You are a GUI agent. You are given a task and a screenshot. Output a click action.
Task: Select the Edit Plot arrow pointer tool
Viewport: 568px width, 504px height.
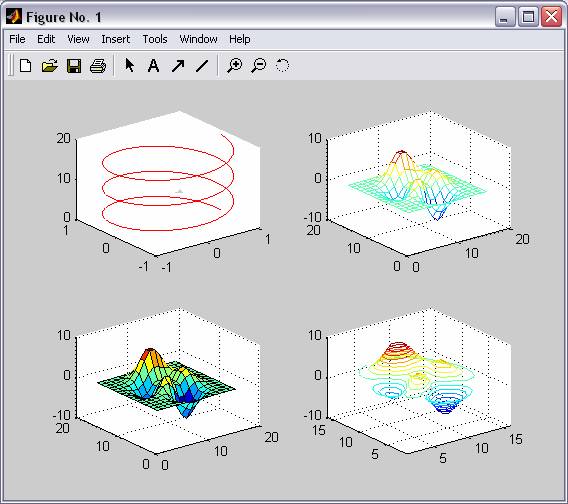click(x=129, y=65)
